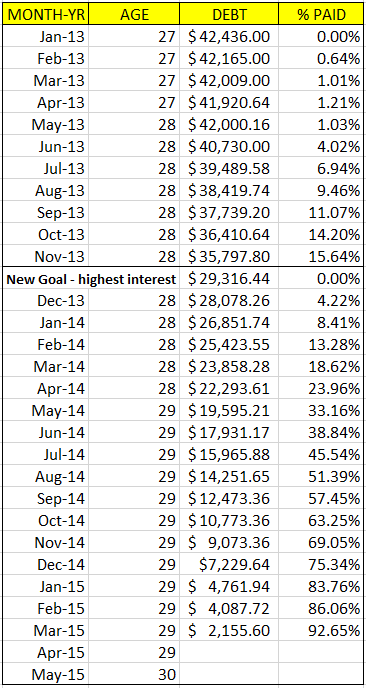Image resolution: width=366 pixels, height=688 pixels.
Task: Click the Dec-14 debt cell $7,229.64
Action: [229, 565]
